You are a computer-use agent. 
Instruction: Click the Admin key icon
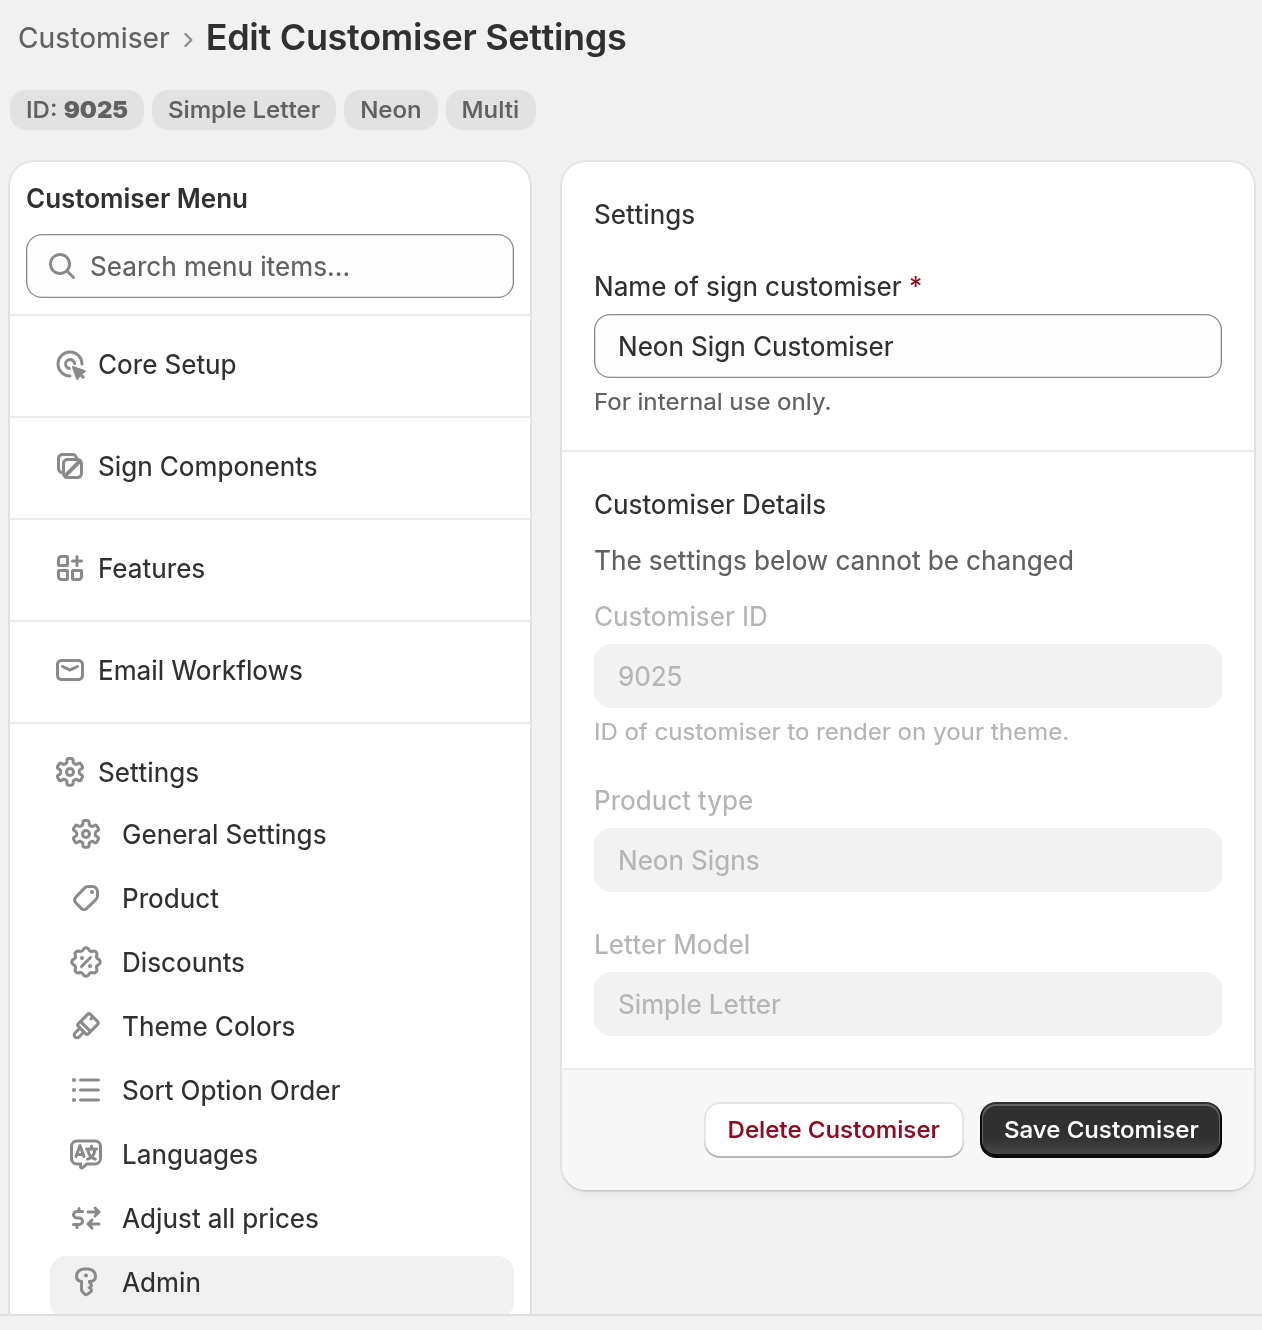[86, 1283]
